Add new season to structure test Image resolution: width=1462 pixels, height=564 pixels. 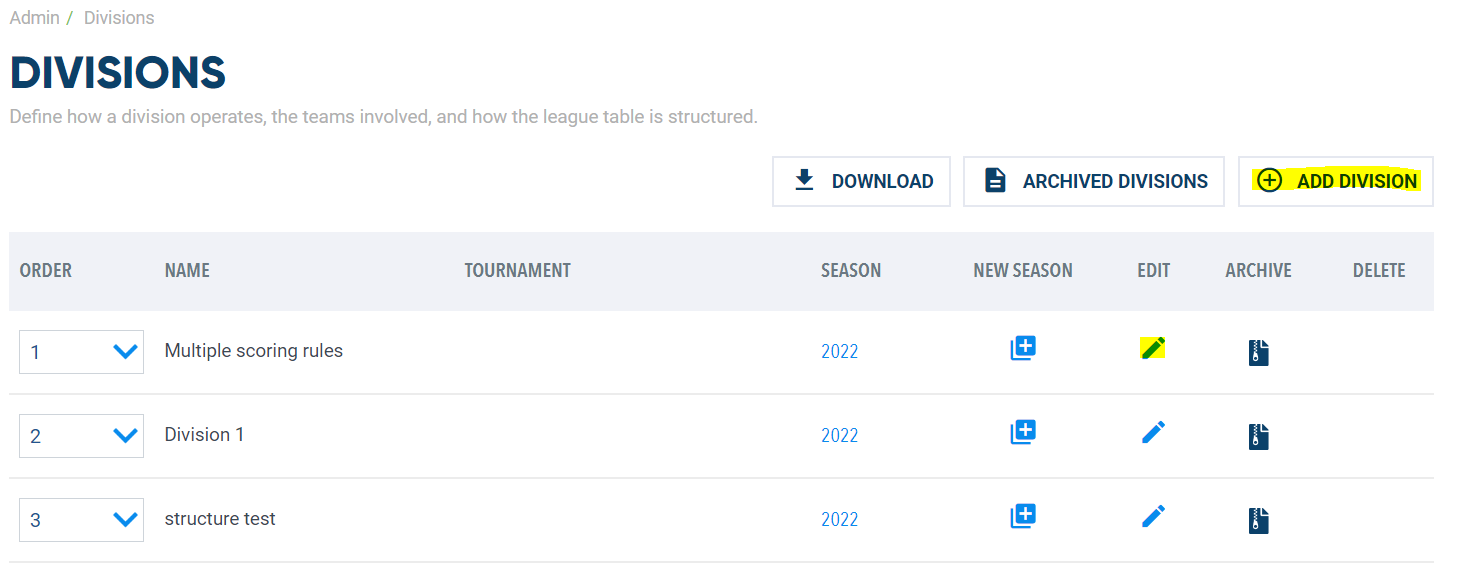click(1022, 516)
